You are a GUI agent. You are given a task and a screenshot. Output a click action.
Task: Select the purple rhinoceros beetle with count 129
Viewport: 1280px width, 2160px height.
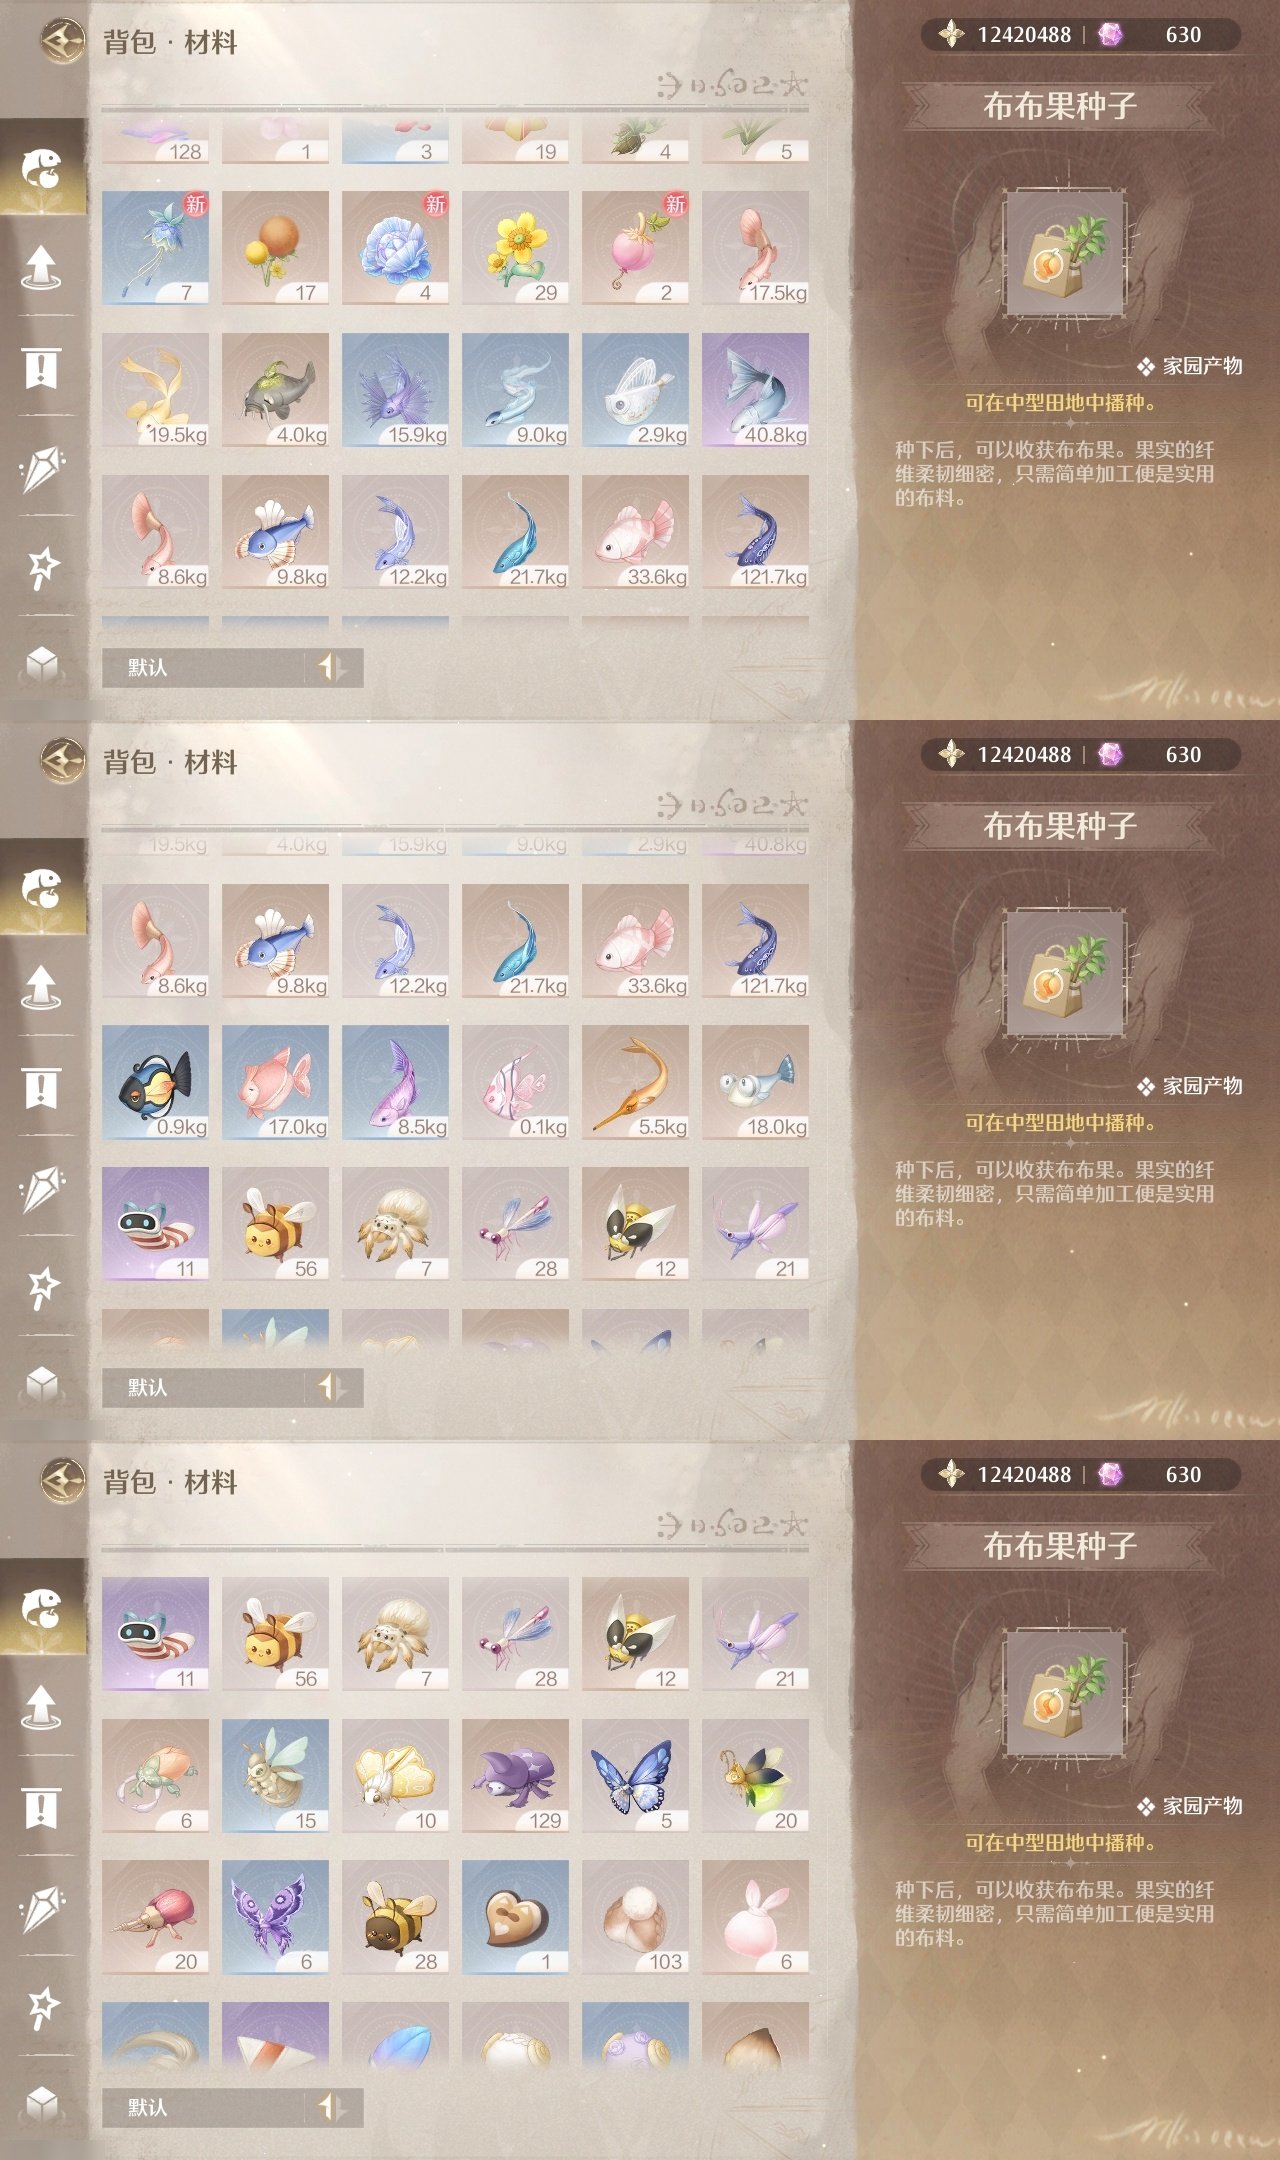pyautogui.click(x=515, y=1776)
